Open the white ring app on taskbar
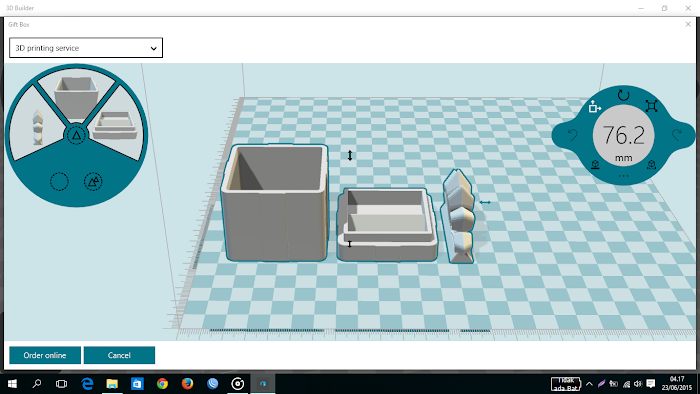 [x=238, y=383]
